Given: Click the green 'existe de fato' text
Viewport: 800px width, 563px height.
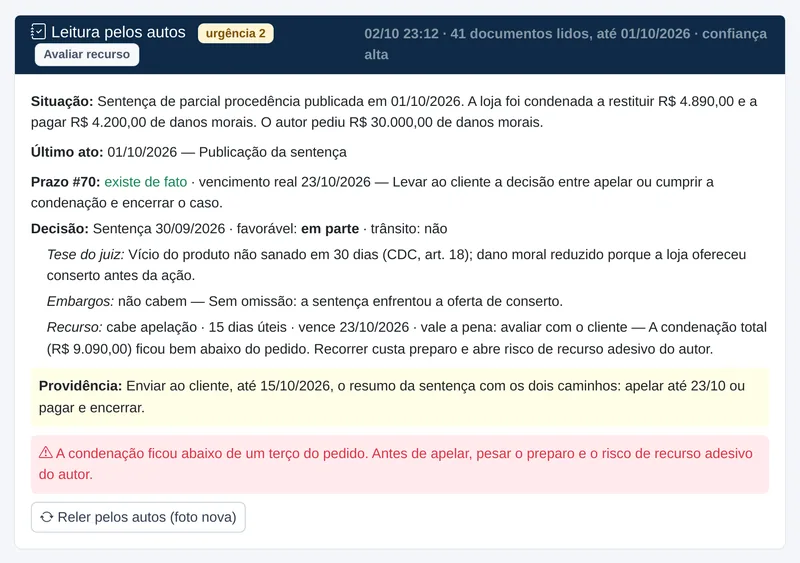Looking at the screenshot, I should (x=145, y=182).
